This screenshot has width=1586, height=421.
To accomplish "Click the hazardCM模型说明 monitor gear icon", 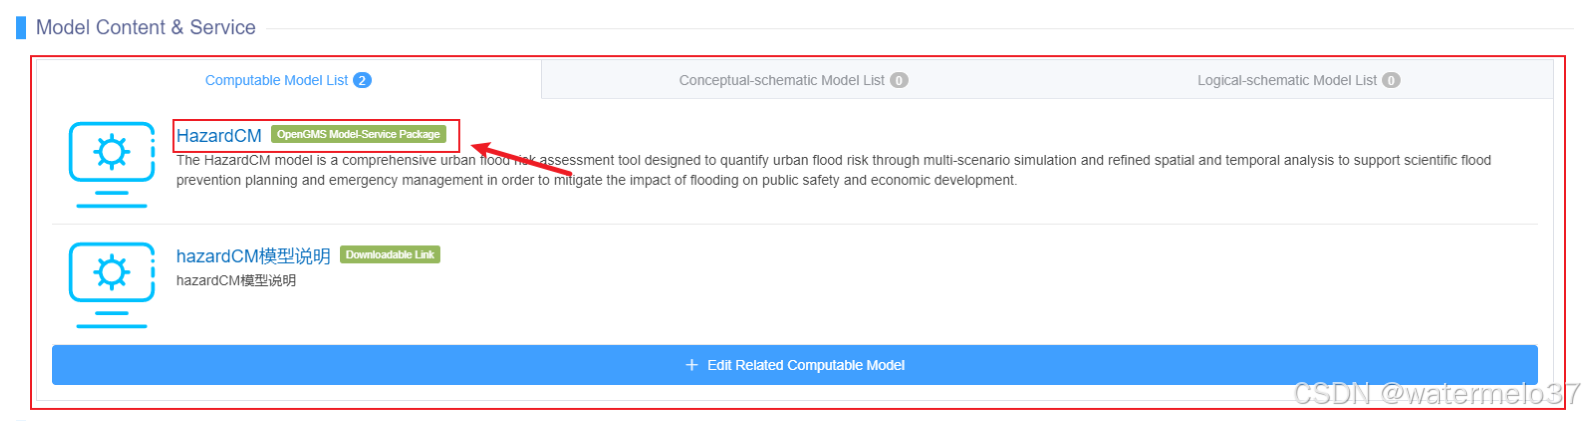I will [x=111, y=284].
